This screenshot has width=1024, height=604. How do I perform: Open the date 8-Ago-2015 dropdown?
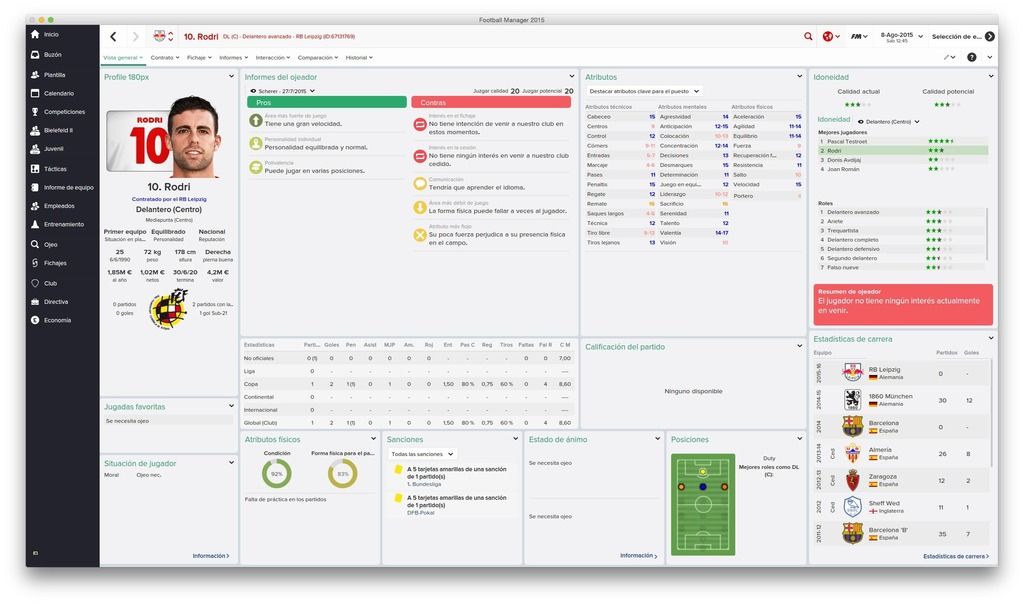click(901, 37)
